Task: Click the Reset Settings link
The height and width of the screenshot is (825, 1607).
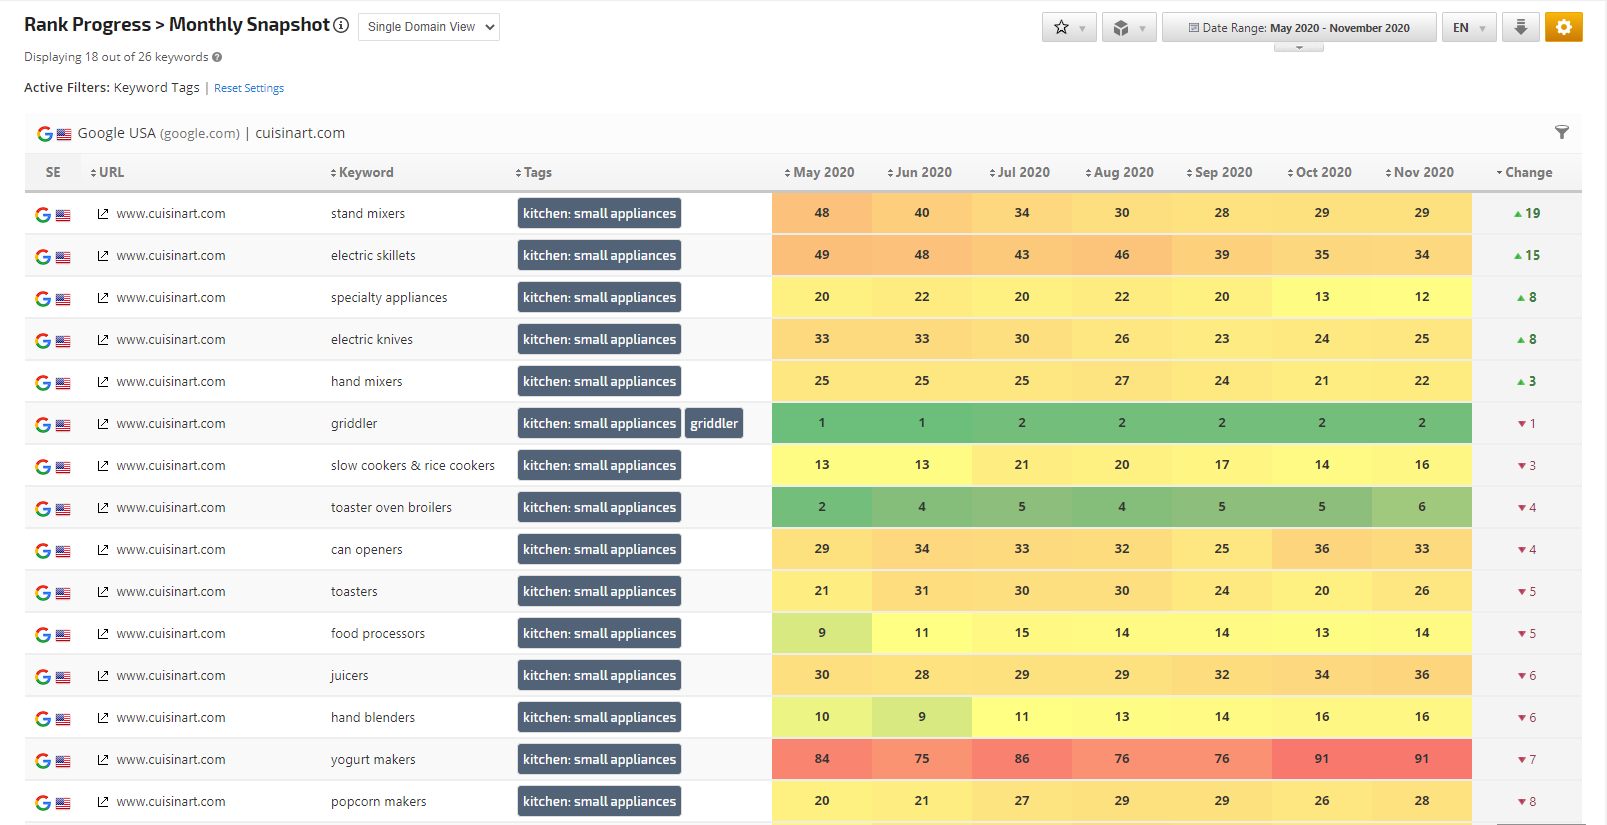Action: tap(249, 88)
